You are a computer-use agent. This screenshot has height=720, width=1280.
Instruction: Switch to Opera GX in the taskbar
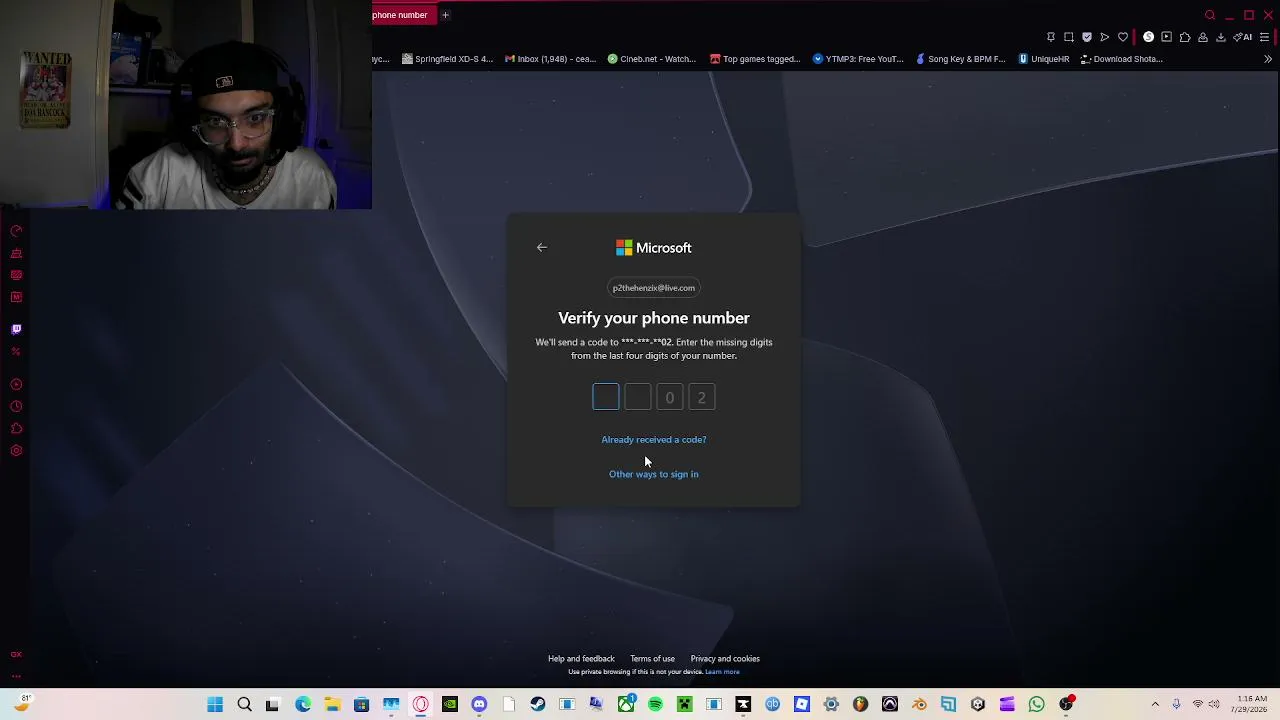[x=420, y=705]
